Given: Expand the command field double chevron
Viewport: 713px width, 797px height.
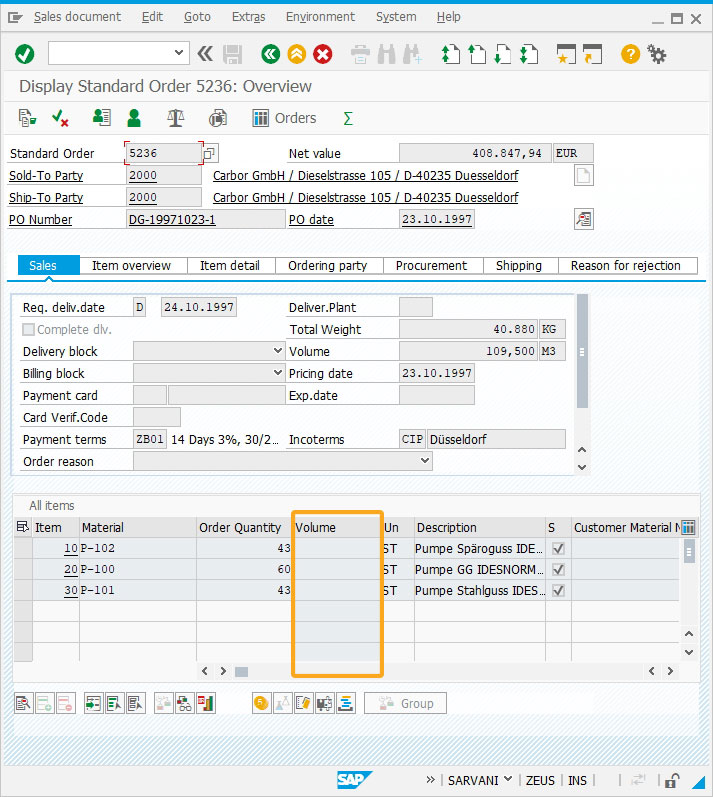Looking at the screenshot, I should click(205, 53).
